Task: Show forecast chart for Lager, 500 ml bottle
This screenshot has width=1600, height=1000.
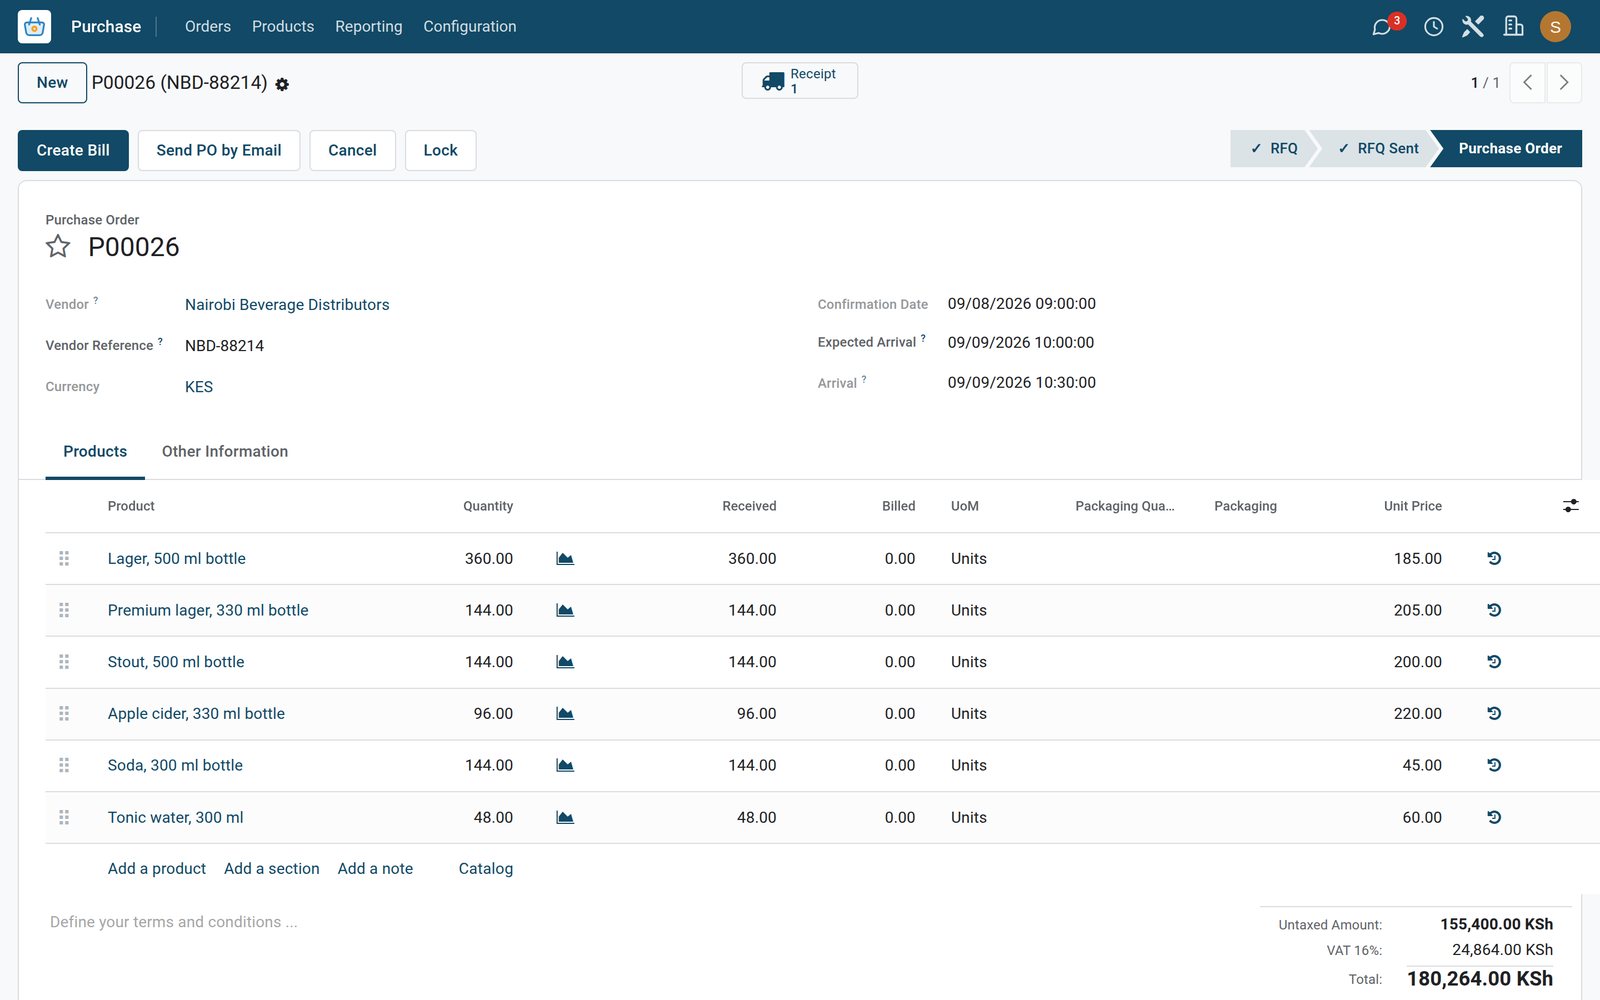Action: pyautogui.click(x=565, y=559)
